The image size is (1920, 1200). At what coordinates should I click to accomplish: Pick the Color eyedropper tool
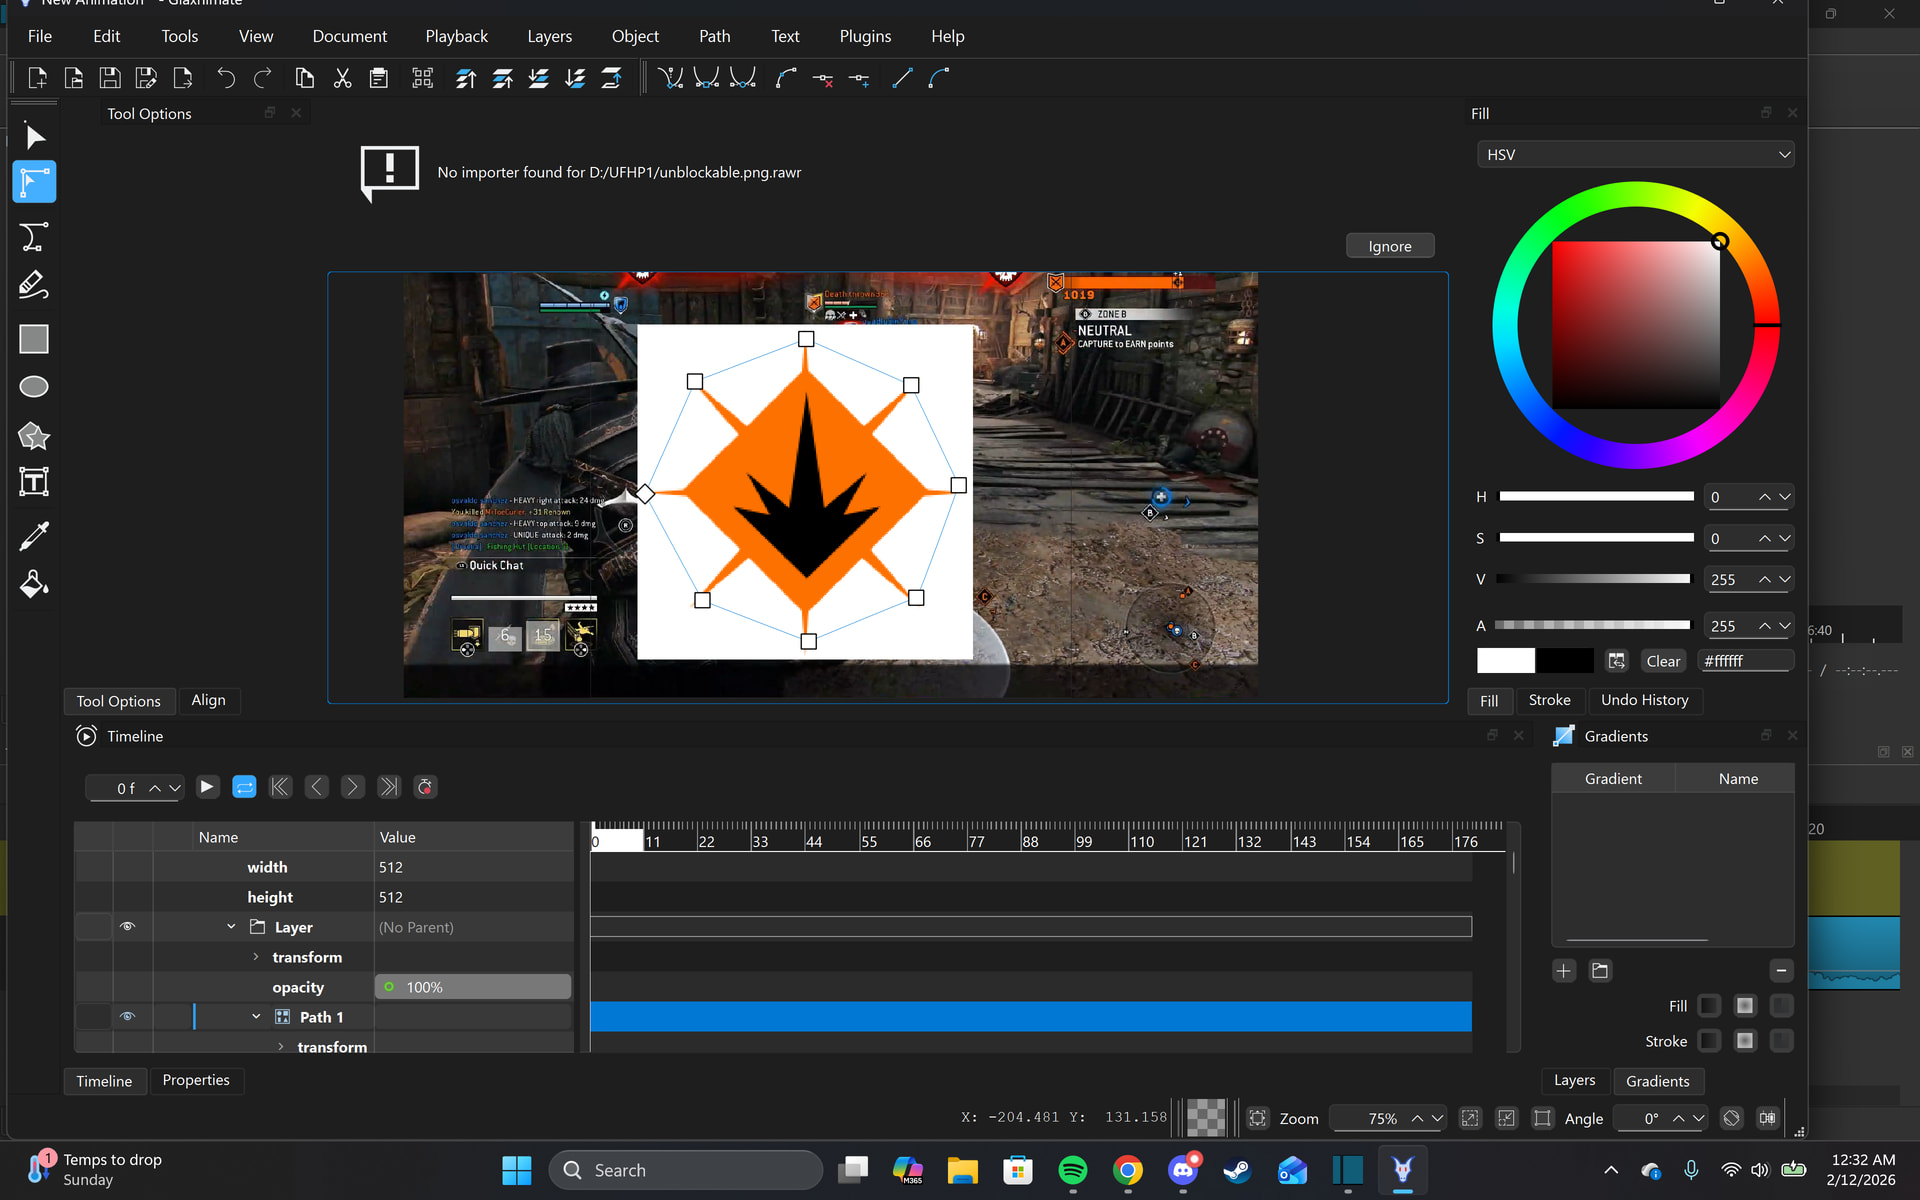tap(34, 536)
